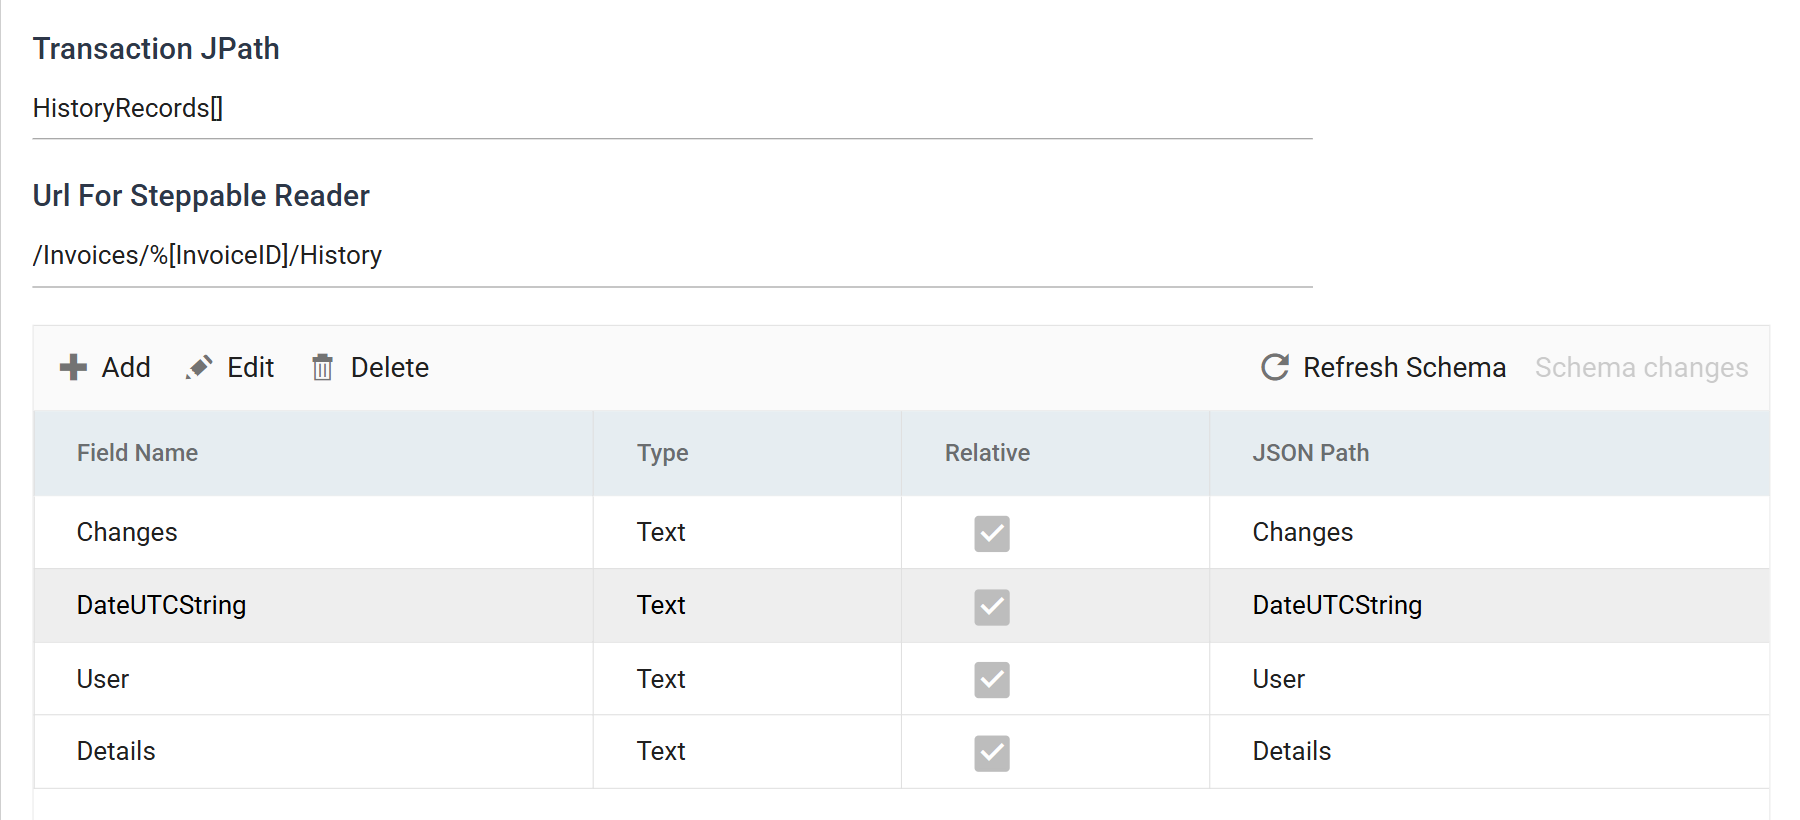
Task: Click the Type Text cell in Changes row
Action: [747, 532]
